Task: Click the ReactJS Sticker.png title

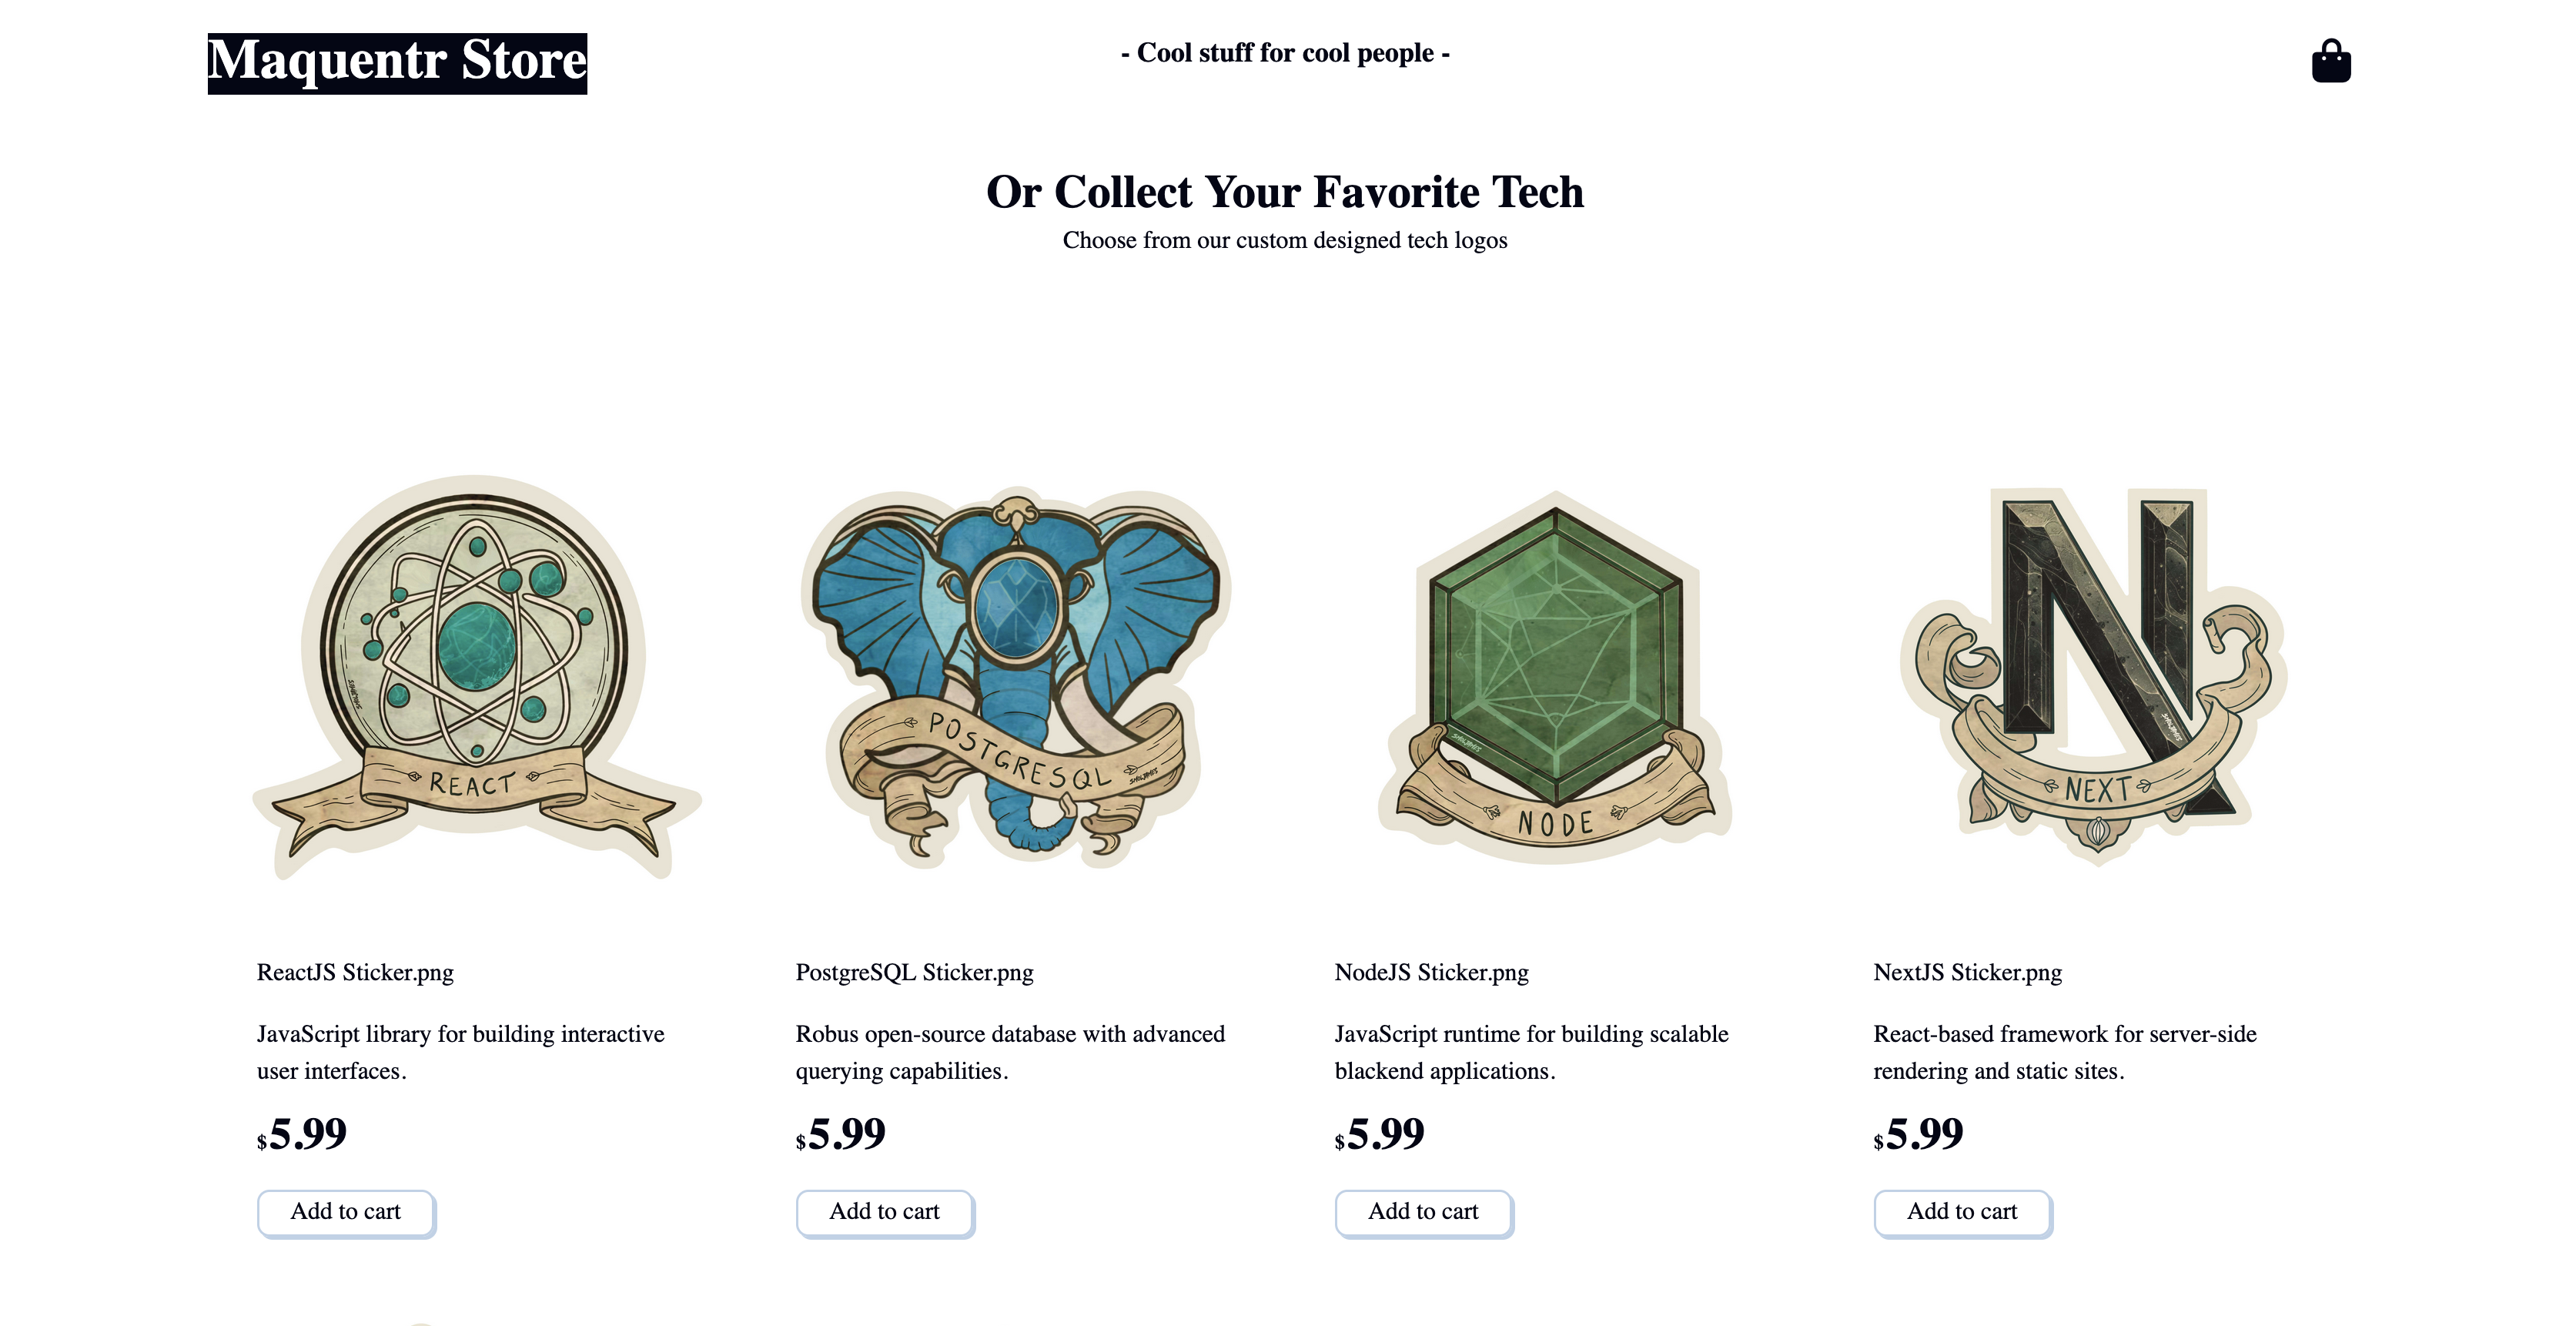Action: coord(355,972)
